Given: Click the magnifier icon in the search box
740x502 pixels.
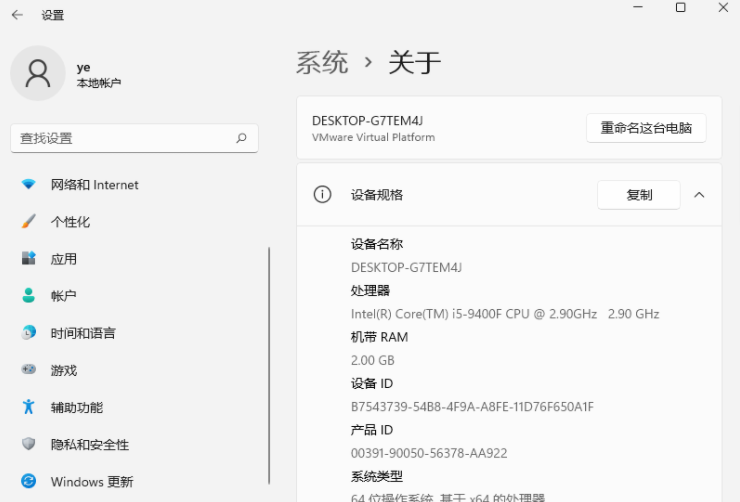Looking at the screenshot, I should tap(241, 138).
